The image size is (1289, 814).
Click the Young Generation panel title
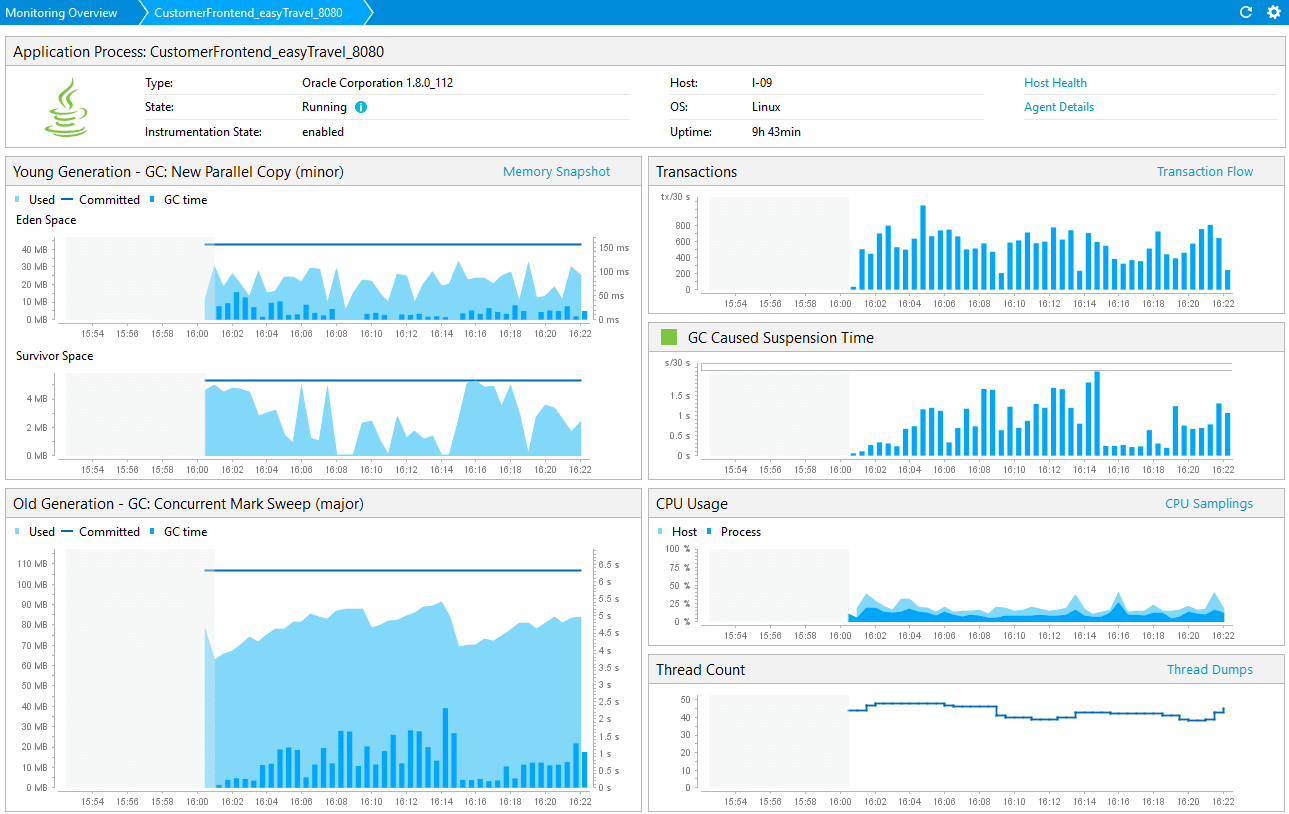(178, 172)
